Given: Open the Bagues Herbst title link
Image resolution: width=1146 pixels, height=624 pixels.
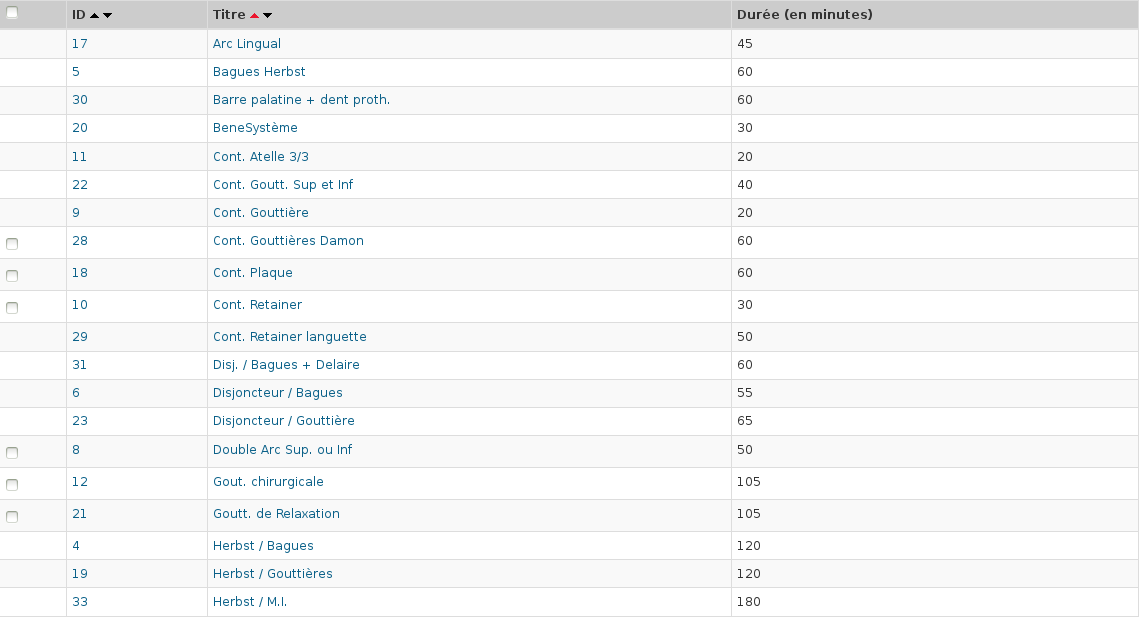Looking at the screenshot, I should click(x=259, y=72).
